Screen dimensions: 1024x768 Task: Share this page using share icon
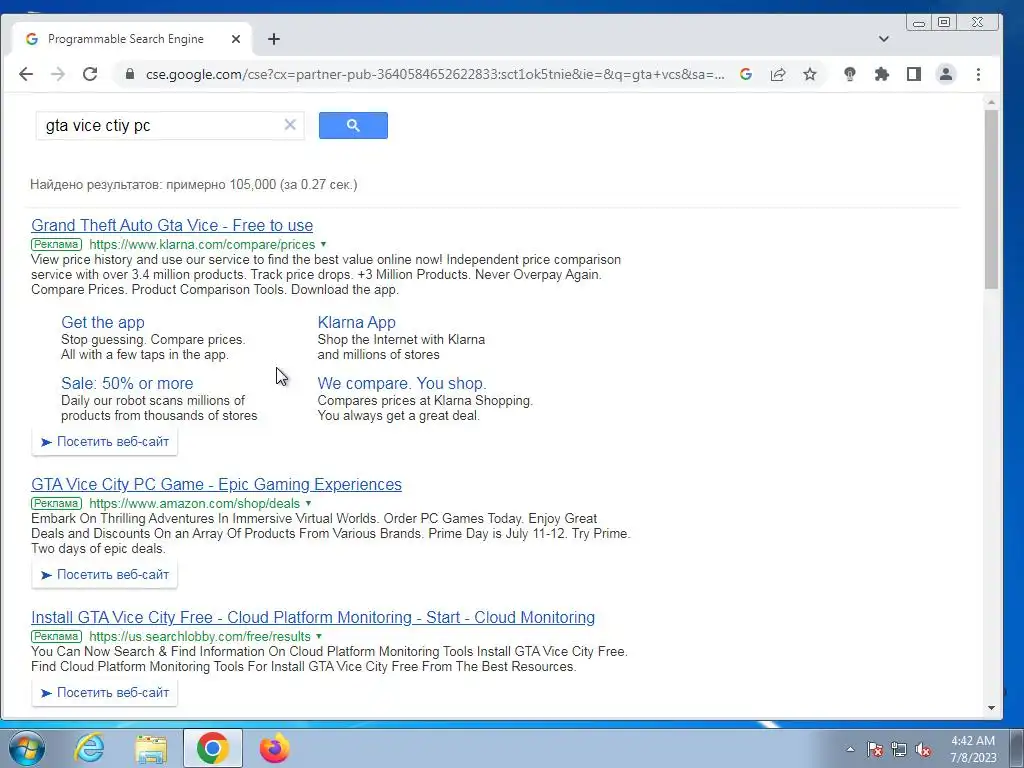[x=778, y=74]
